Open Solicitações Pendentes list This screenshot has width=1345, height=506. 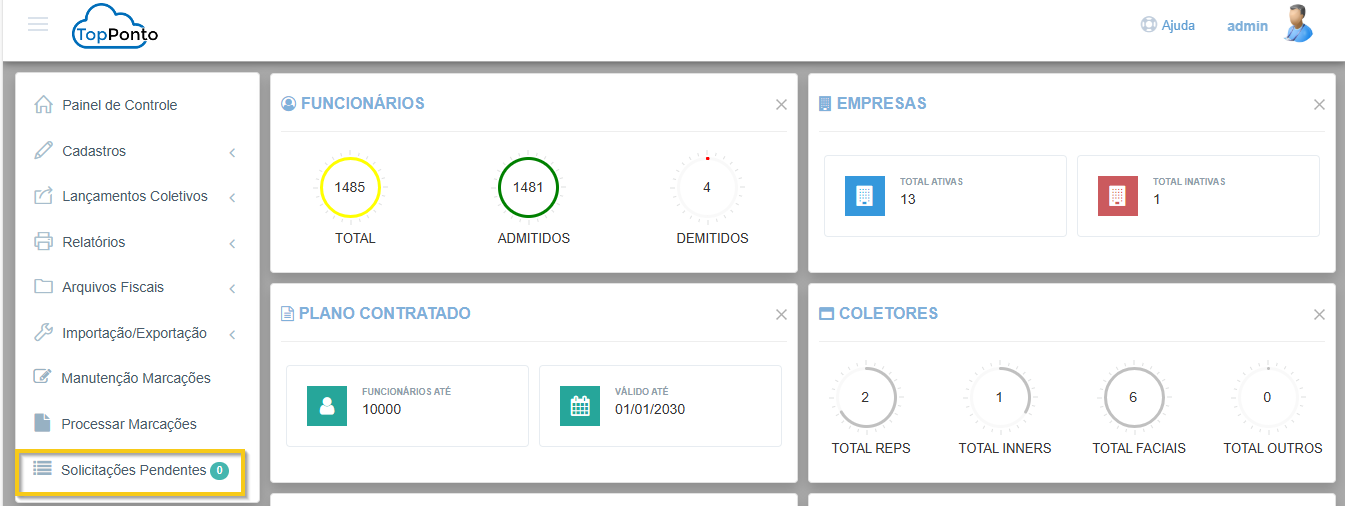133,470
